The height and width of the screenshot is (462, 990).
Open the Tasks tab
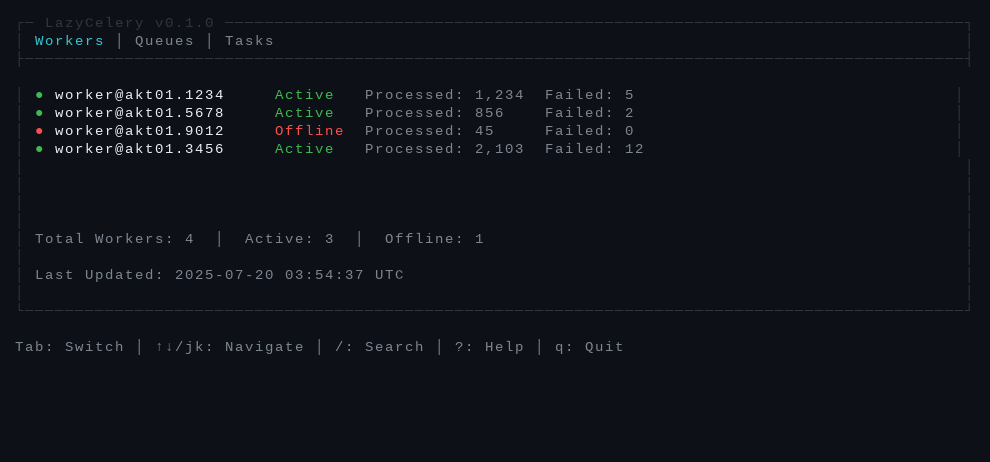click(x=249, y=41)
